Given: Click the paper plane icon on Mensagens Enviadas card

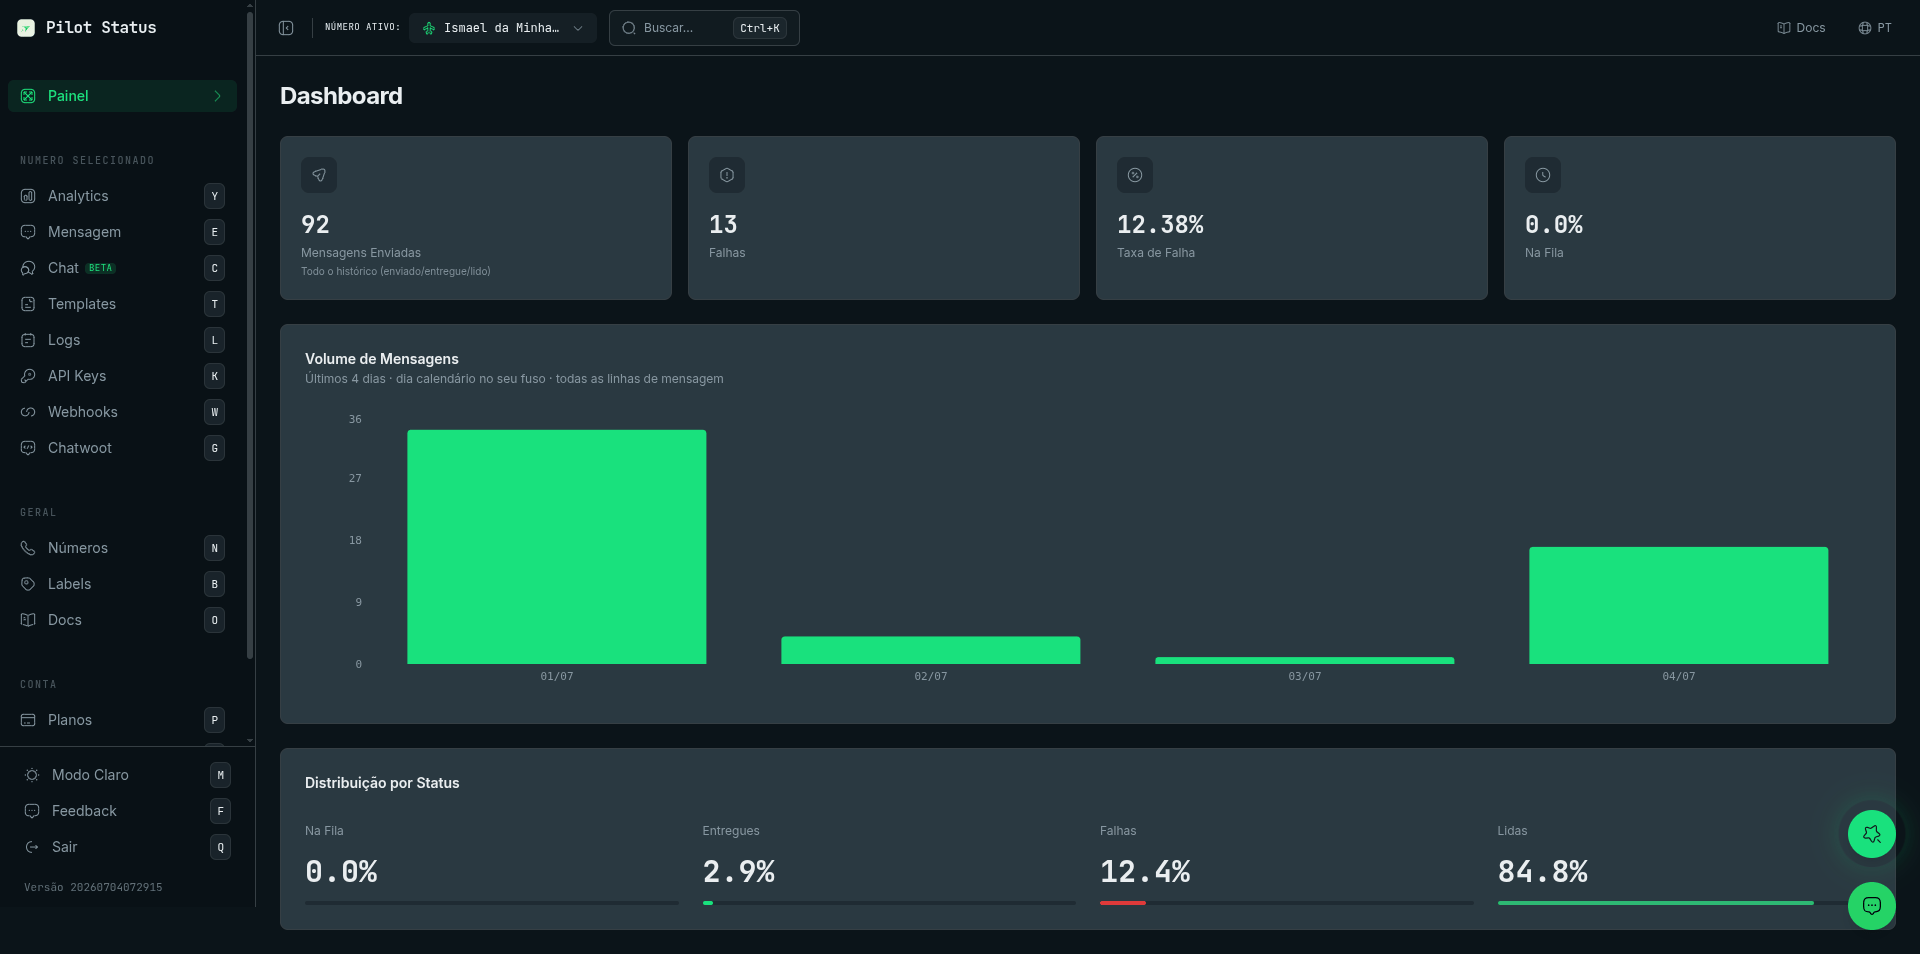Looking at the screenshot, I should pos(319,175).
